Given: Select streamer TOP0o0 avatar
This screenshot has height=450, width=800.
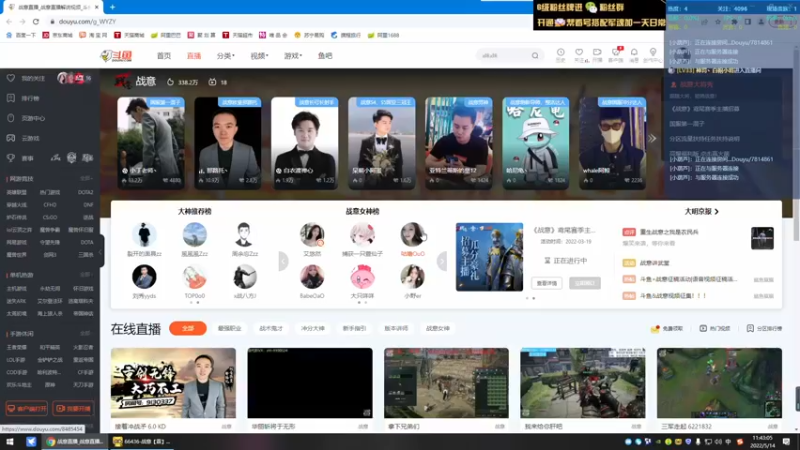Looking at the screenshot, I should [x=194, y=277].
